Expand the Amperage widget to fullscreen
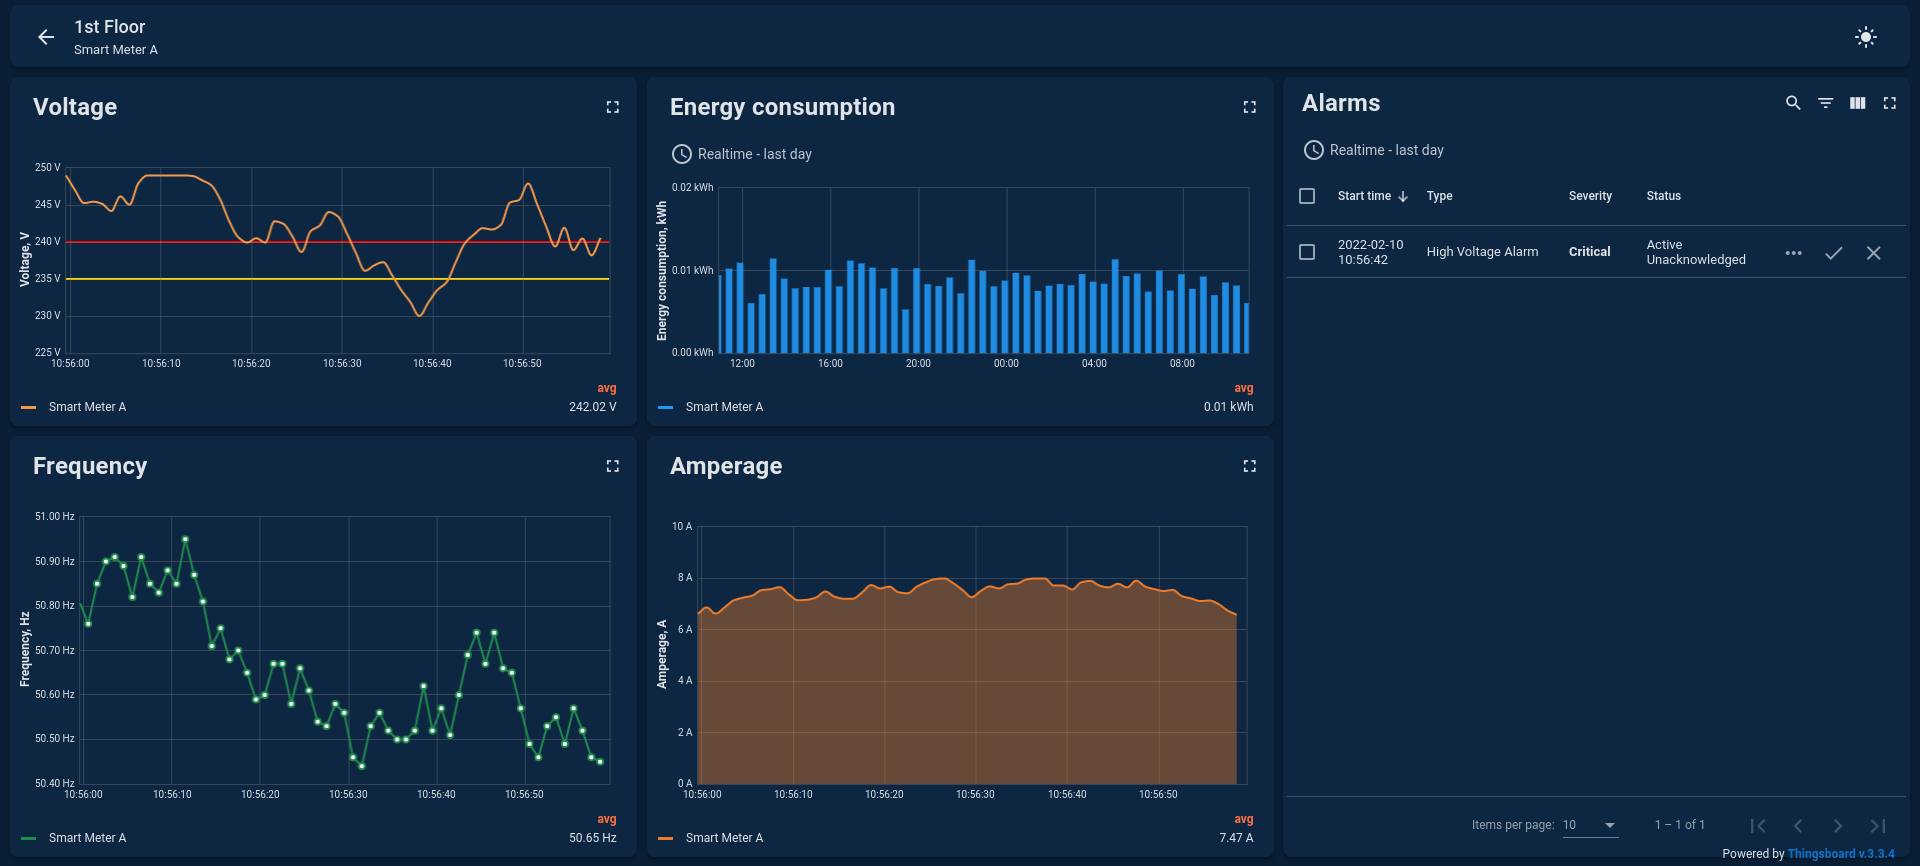 coord(1250,466)
